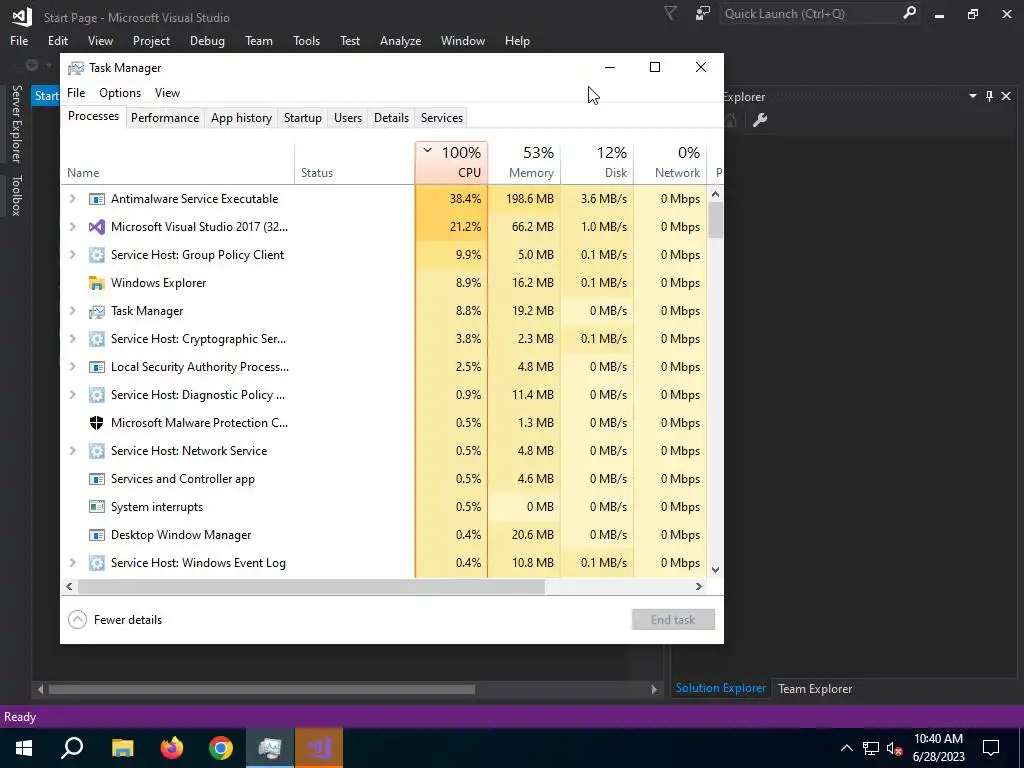This screenshot has width=1024, height=768.
Task: Click the wrench Properties icon in Solution Explorer
Action: tap(760, 120)
